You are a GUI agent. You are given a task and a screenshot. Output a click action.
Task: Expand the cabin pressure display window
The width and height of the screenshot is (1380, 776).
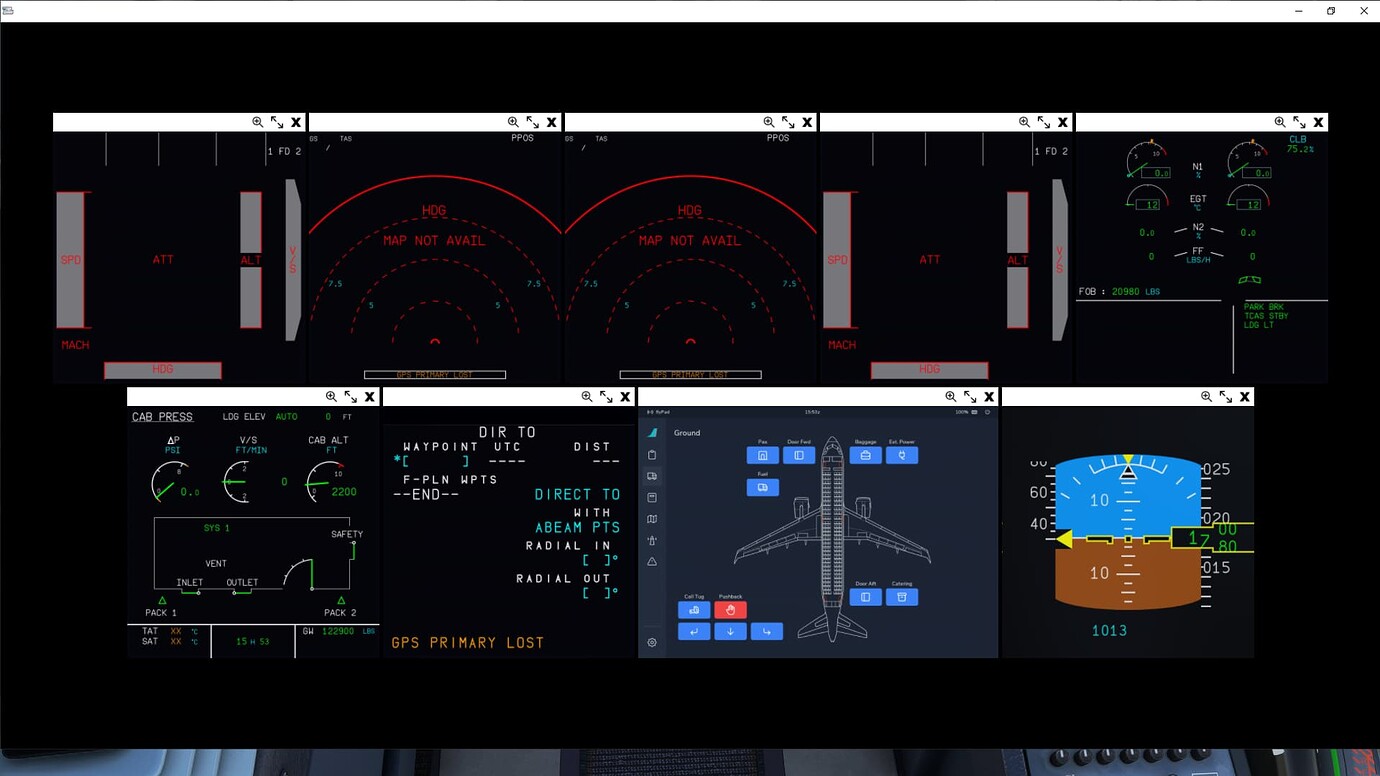(349, 396)
